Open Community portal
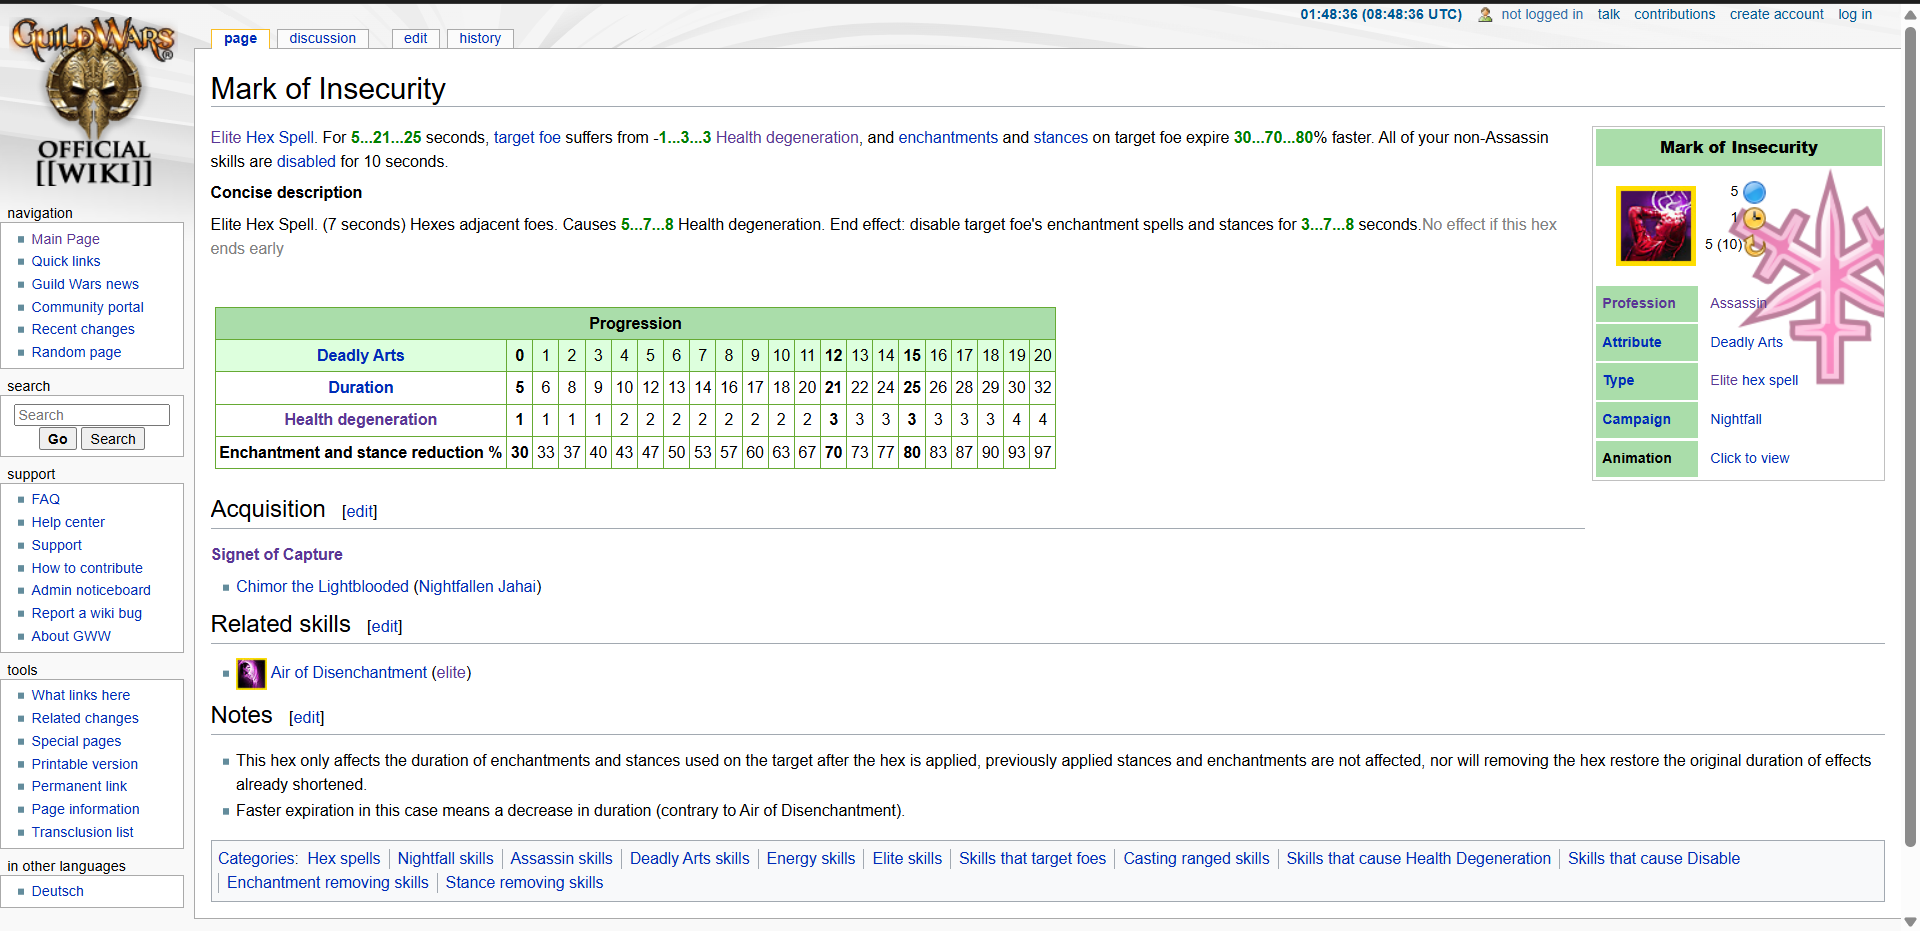 coord(87,307)
